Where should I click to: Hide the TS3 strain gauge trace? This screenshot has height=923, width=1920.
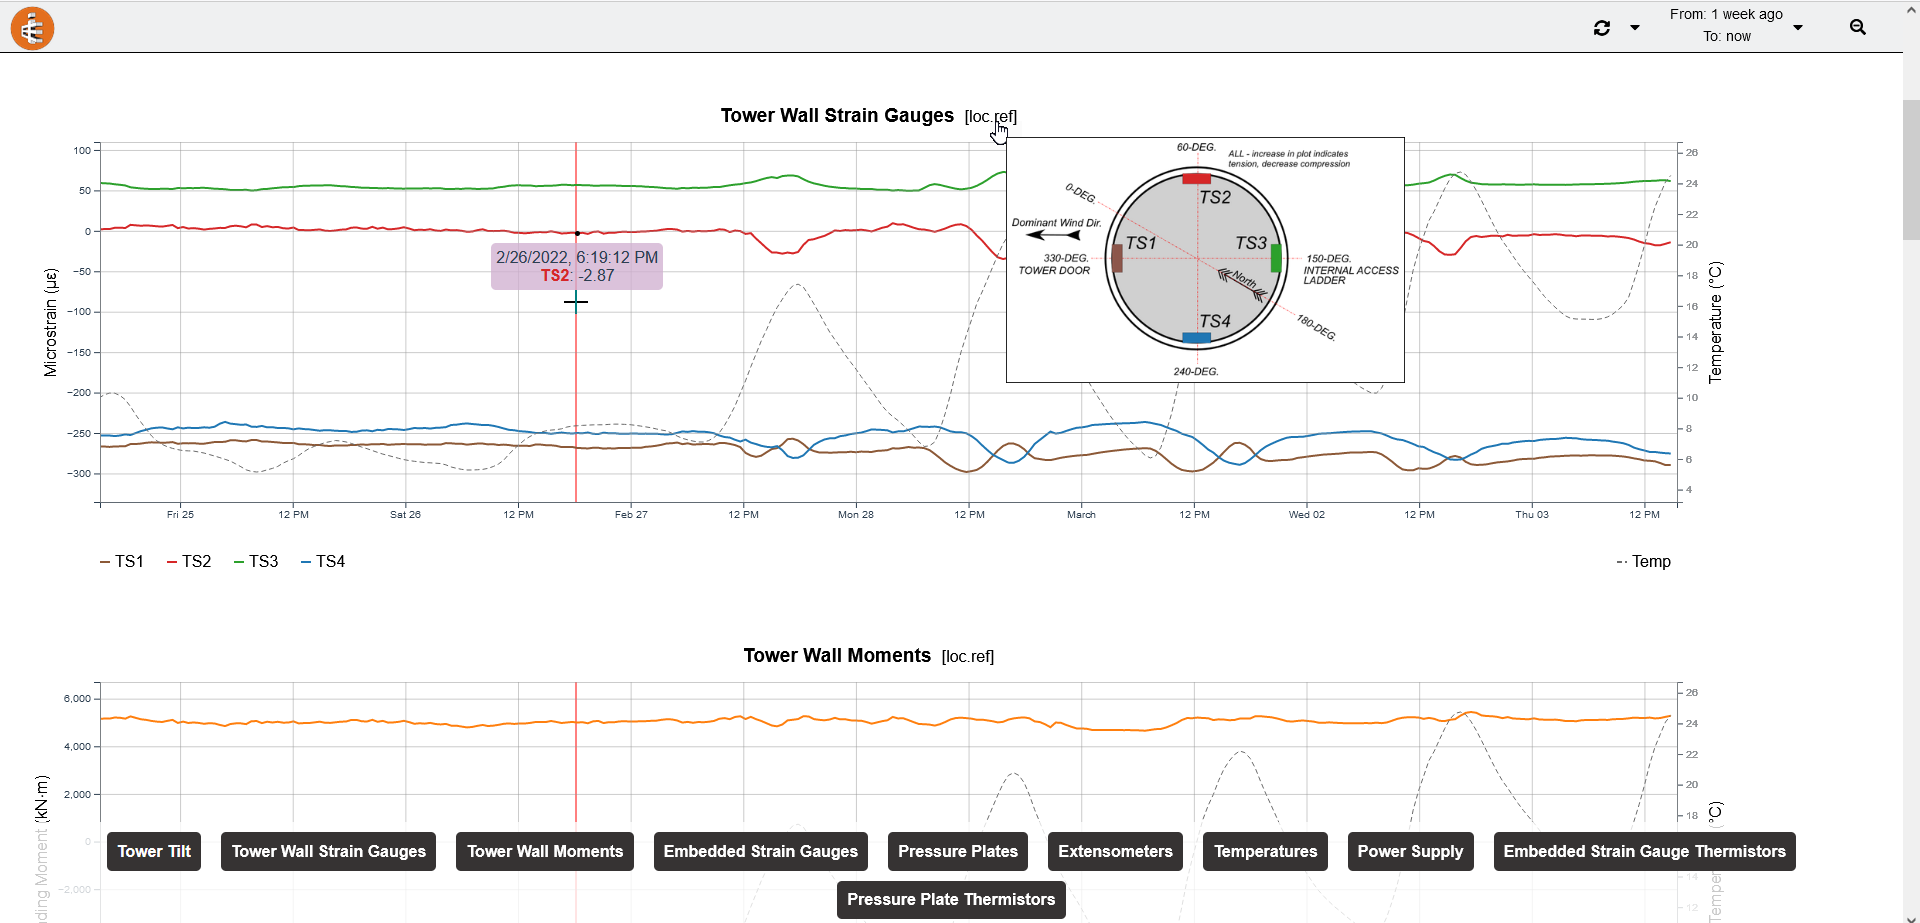(x=263, y=561)
